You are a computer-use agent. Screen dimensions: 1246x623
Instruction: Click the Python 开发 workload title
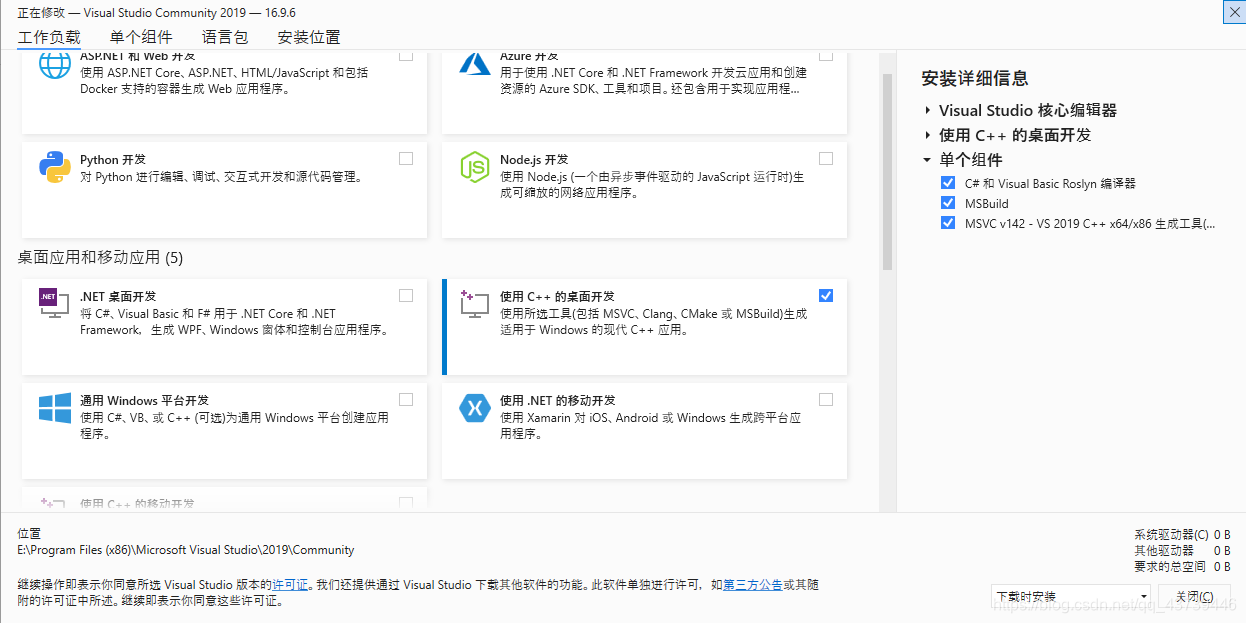click(113, 159)
